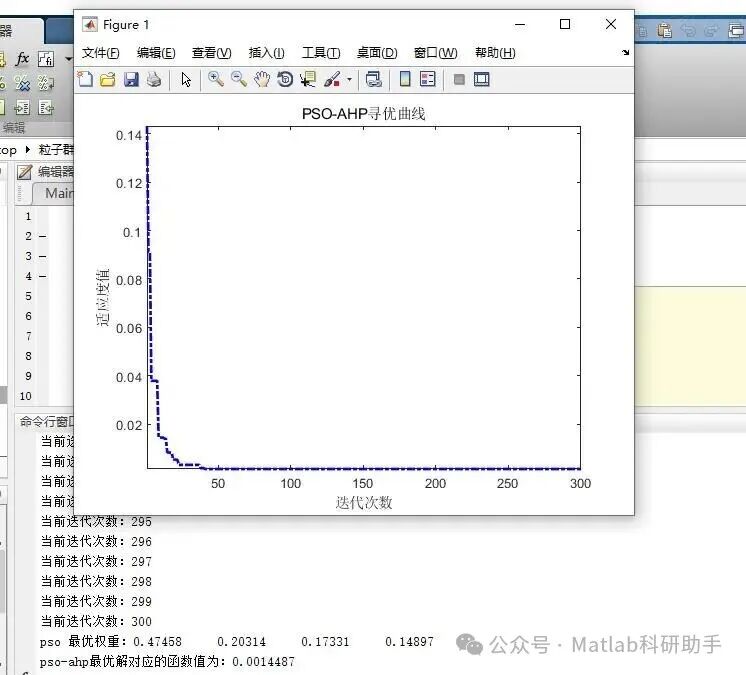Insert a colorbar via toolbar icon

tap(405, 79)
